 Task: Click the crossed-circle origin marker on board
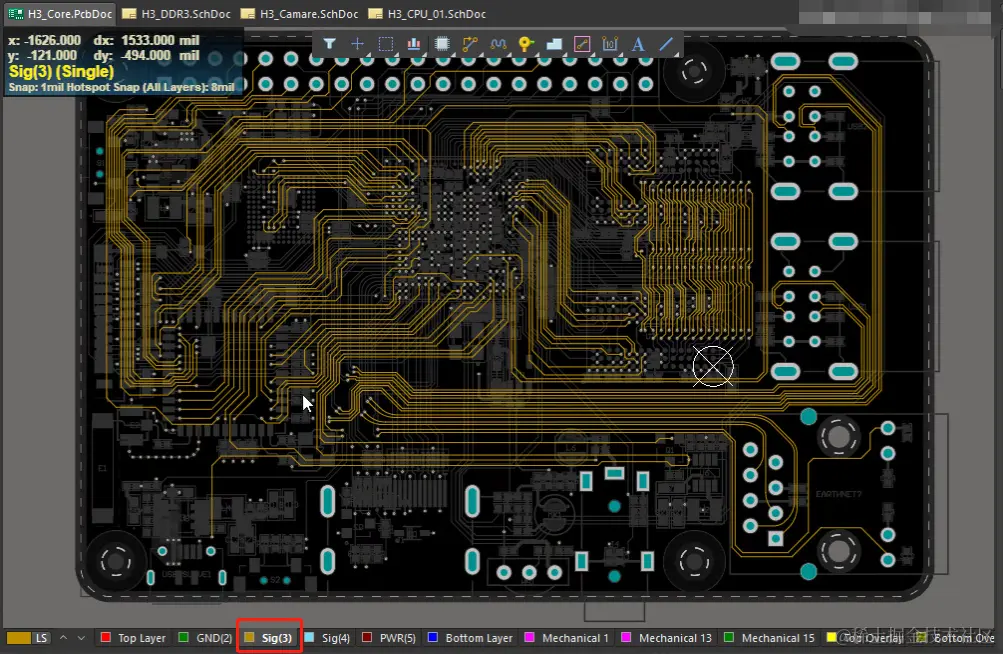[713, 366]
